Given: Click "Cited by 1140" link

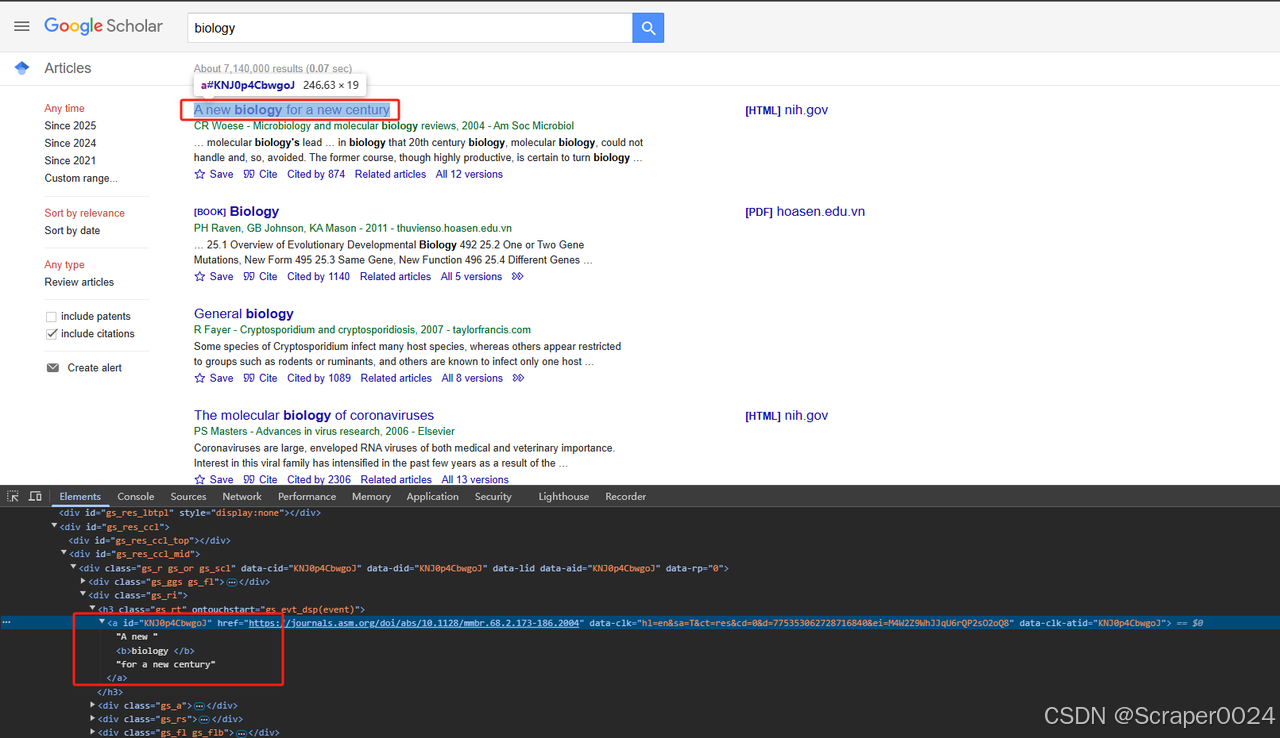Looking at the screenshot, I should pyautogui.click(x=319, y=277).
